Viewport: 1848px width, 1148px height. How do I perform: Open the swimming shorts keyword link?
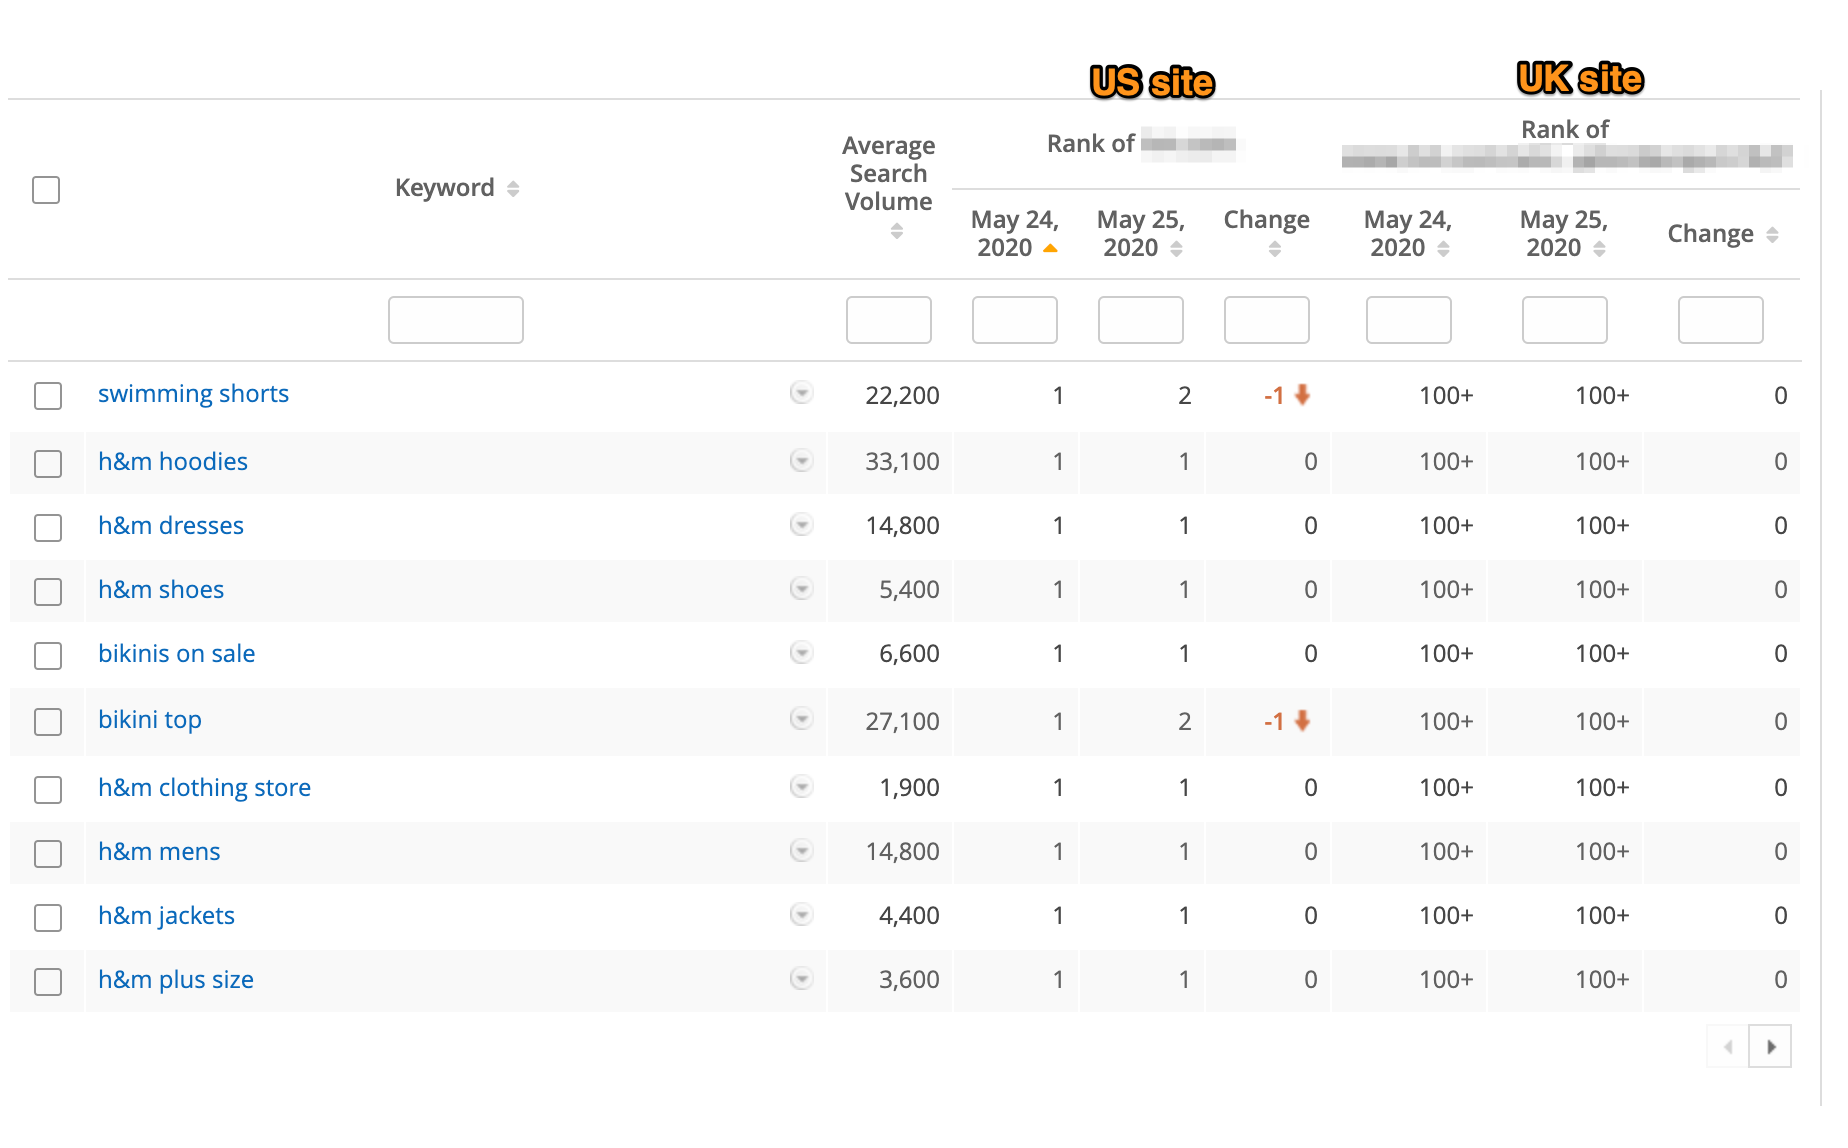coord(193,394)
